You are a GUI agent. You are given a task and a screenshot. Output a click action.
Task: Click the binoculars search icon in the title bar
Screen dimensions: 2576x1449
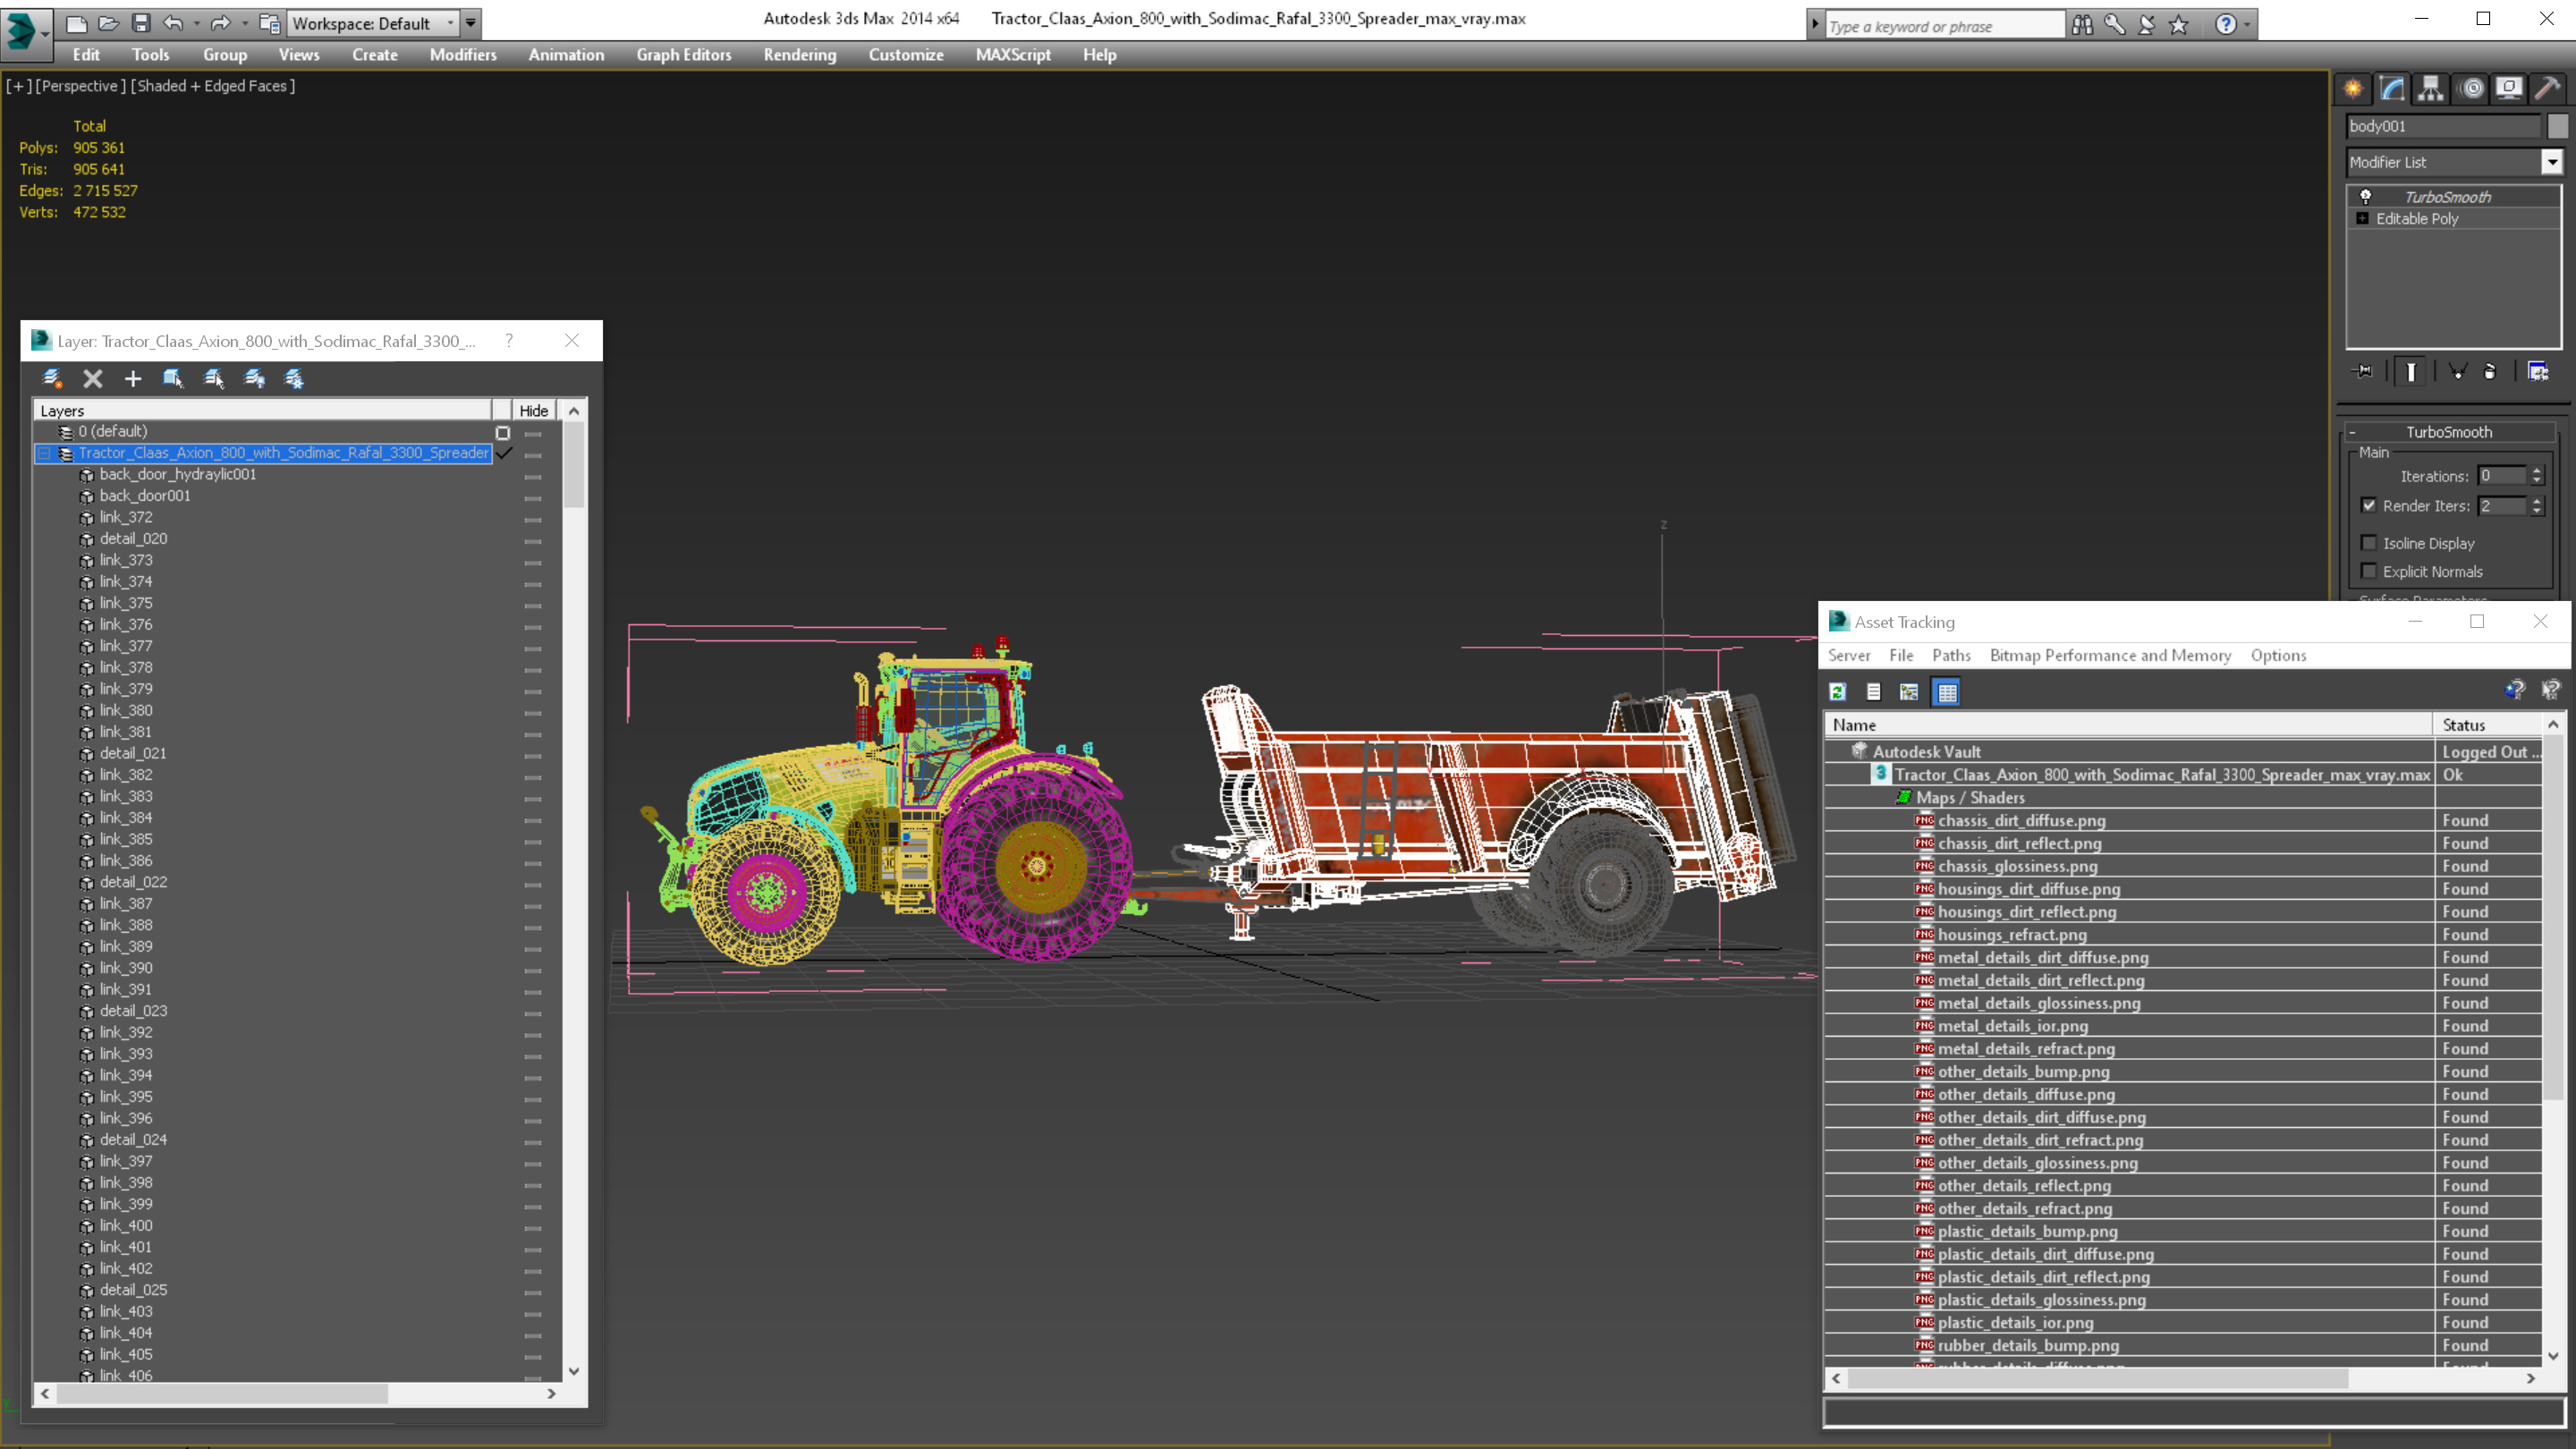tap(2082, 25)
